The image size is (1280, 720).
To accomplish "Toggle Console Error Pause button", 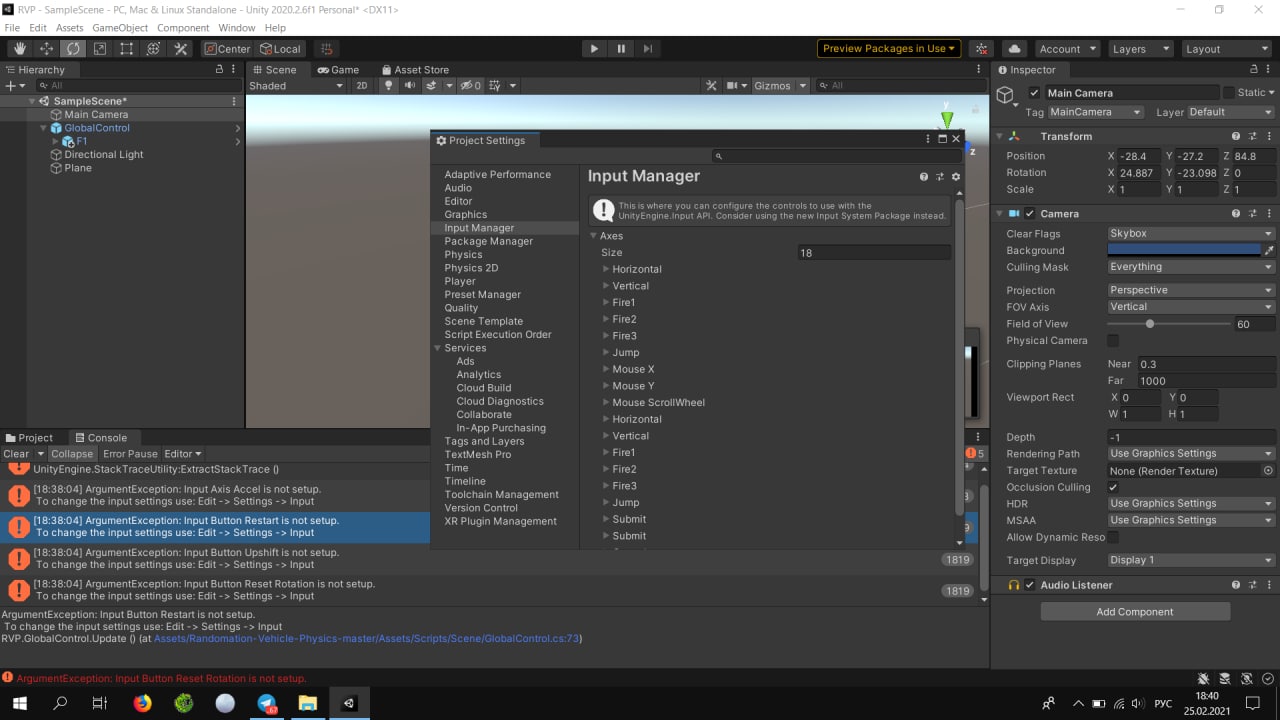I will 130,454.
